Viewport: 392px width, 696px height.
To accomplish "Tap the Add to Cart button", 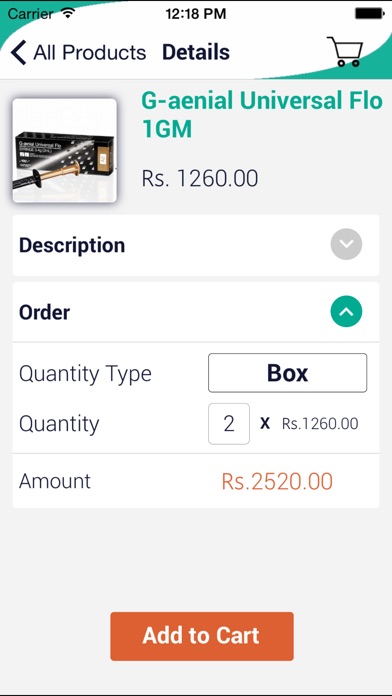I will pos(202,636).
